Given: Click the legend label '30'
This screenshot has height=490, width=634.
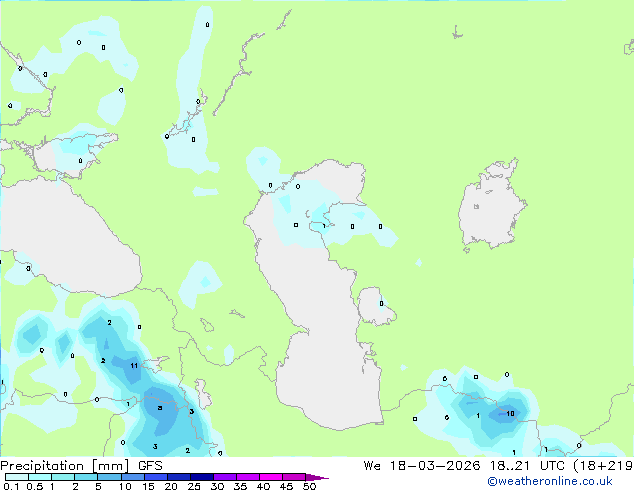Looking at the screenshot, I should [217, 486].
